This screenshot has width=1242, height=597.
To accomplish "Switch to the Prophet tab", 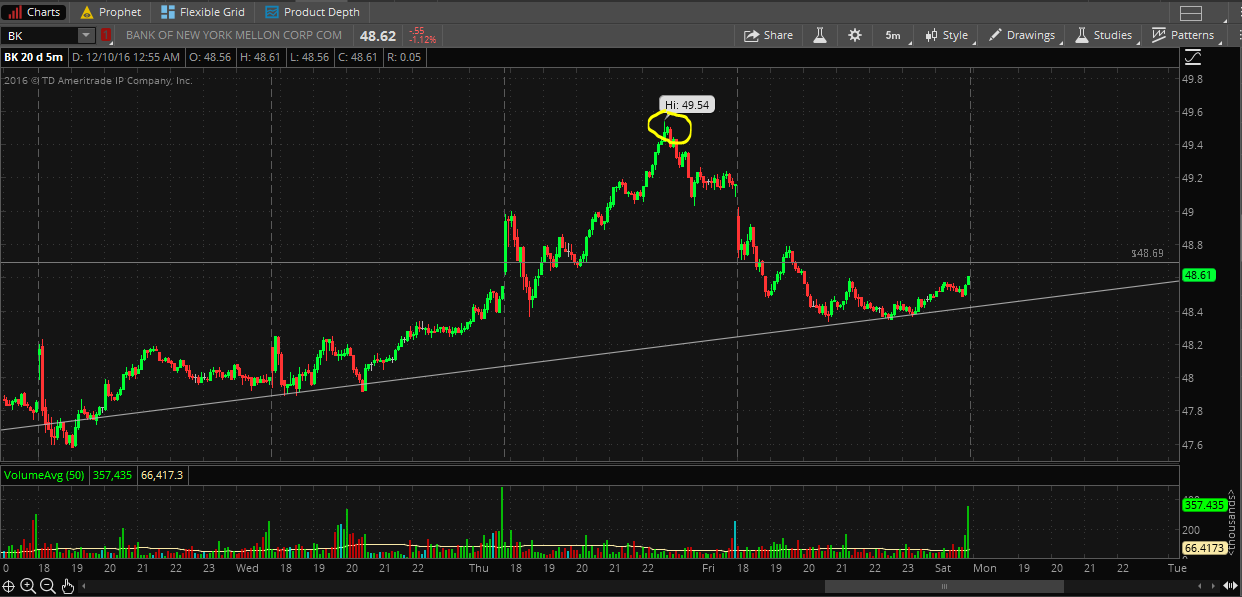I will click(x=111, y=12).
